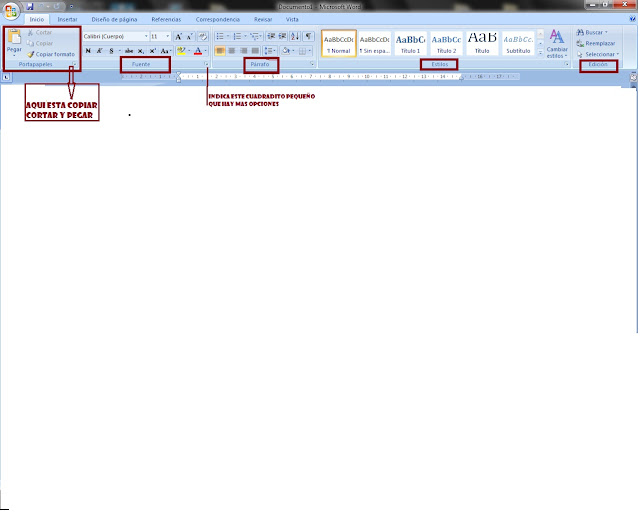The image size is (640, 521).
Task: Select the Revisar tab
Action: pos(263,19)
